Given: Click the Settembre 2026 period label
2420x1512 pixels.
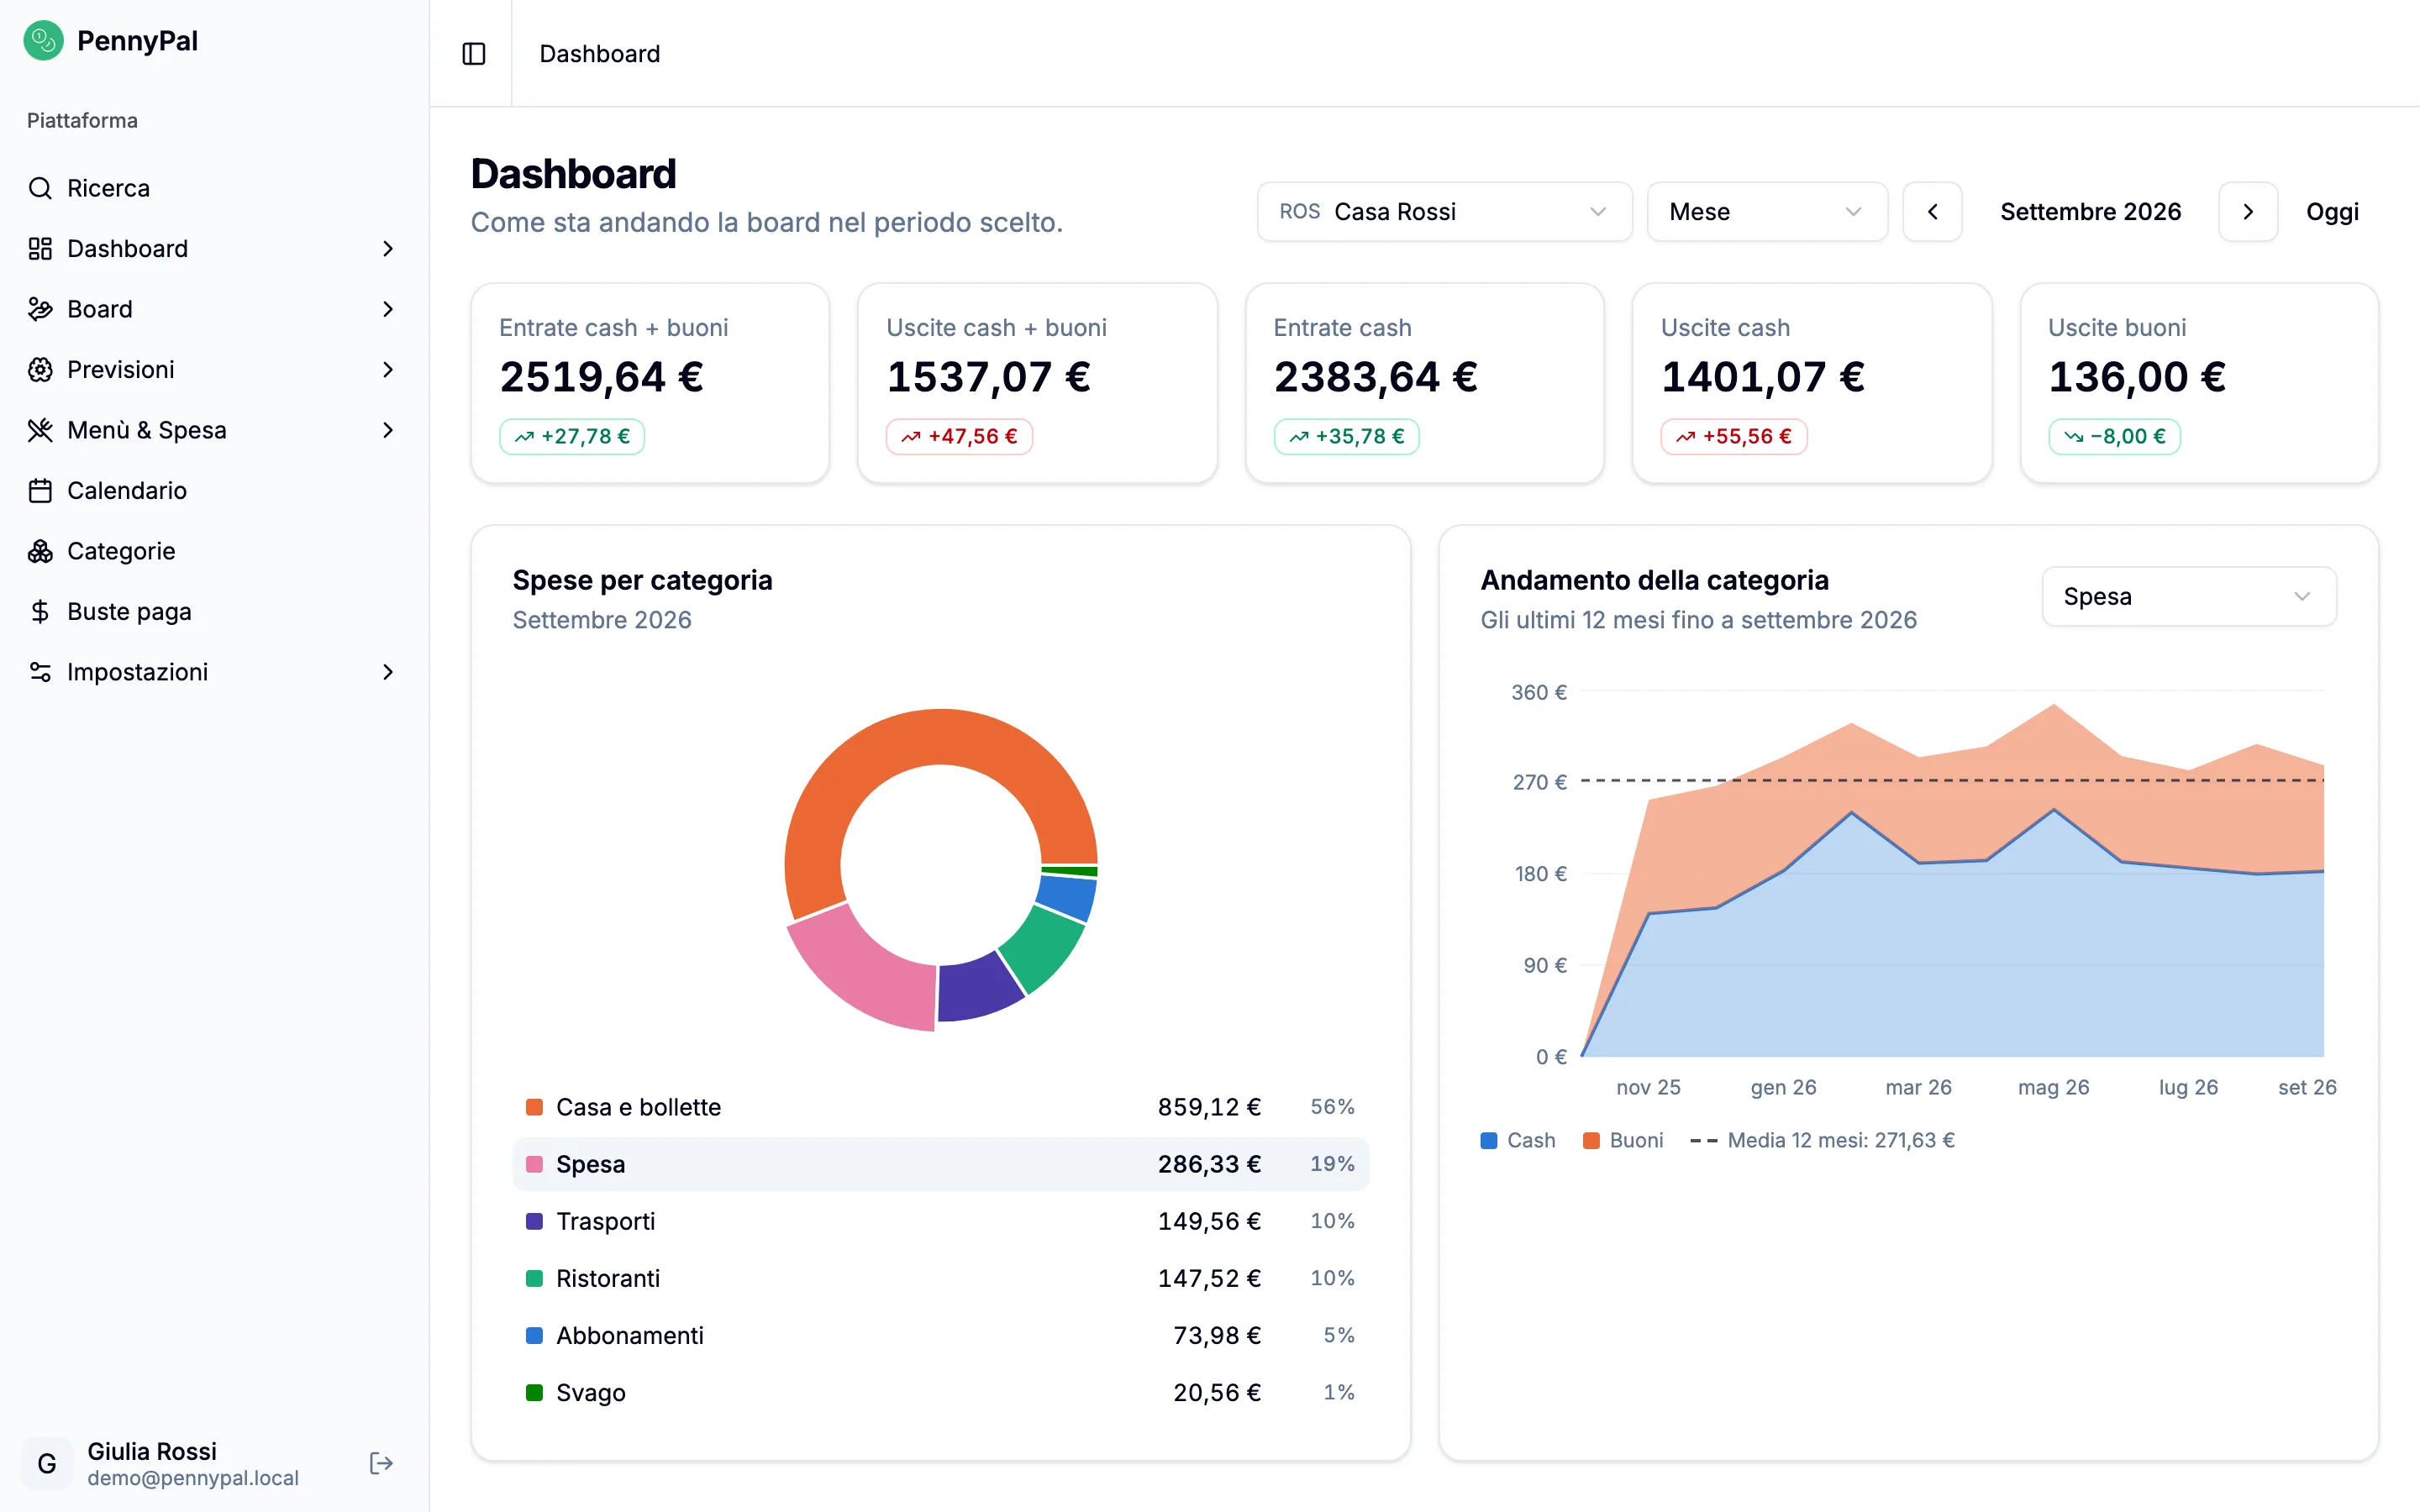Looking at the screenshot, I should tap(2090, 212).
